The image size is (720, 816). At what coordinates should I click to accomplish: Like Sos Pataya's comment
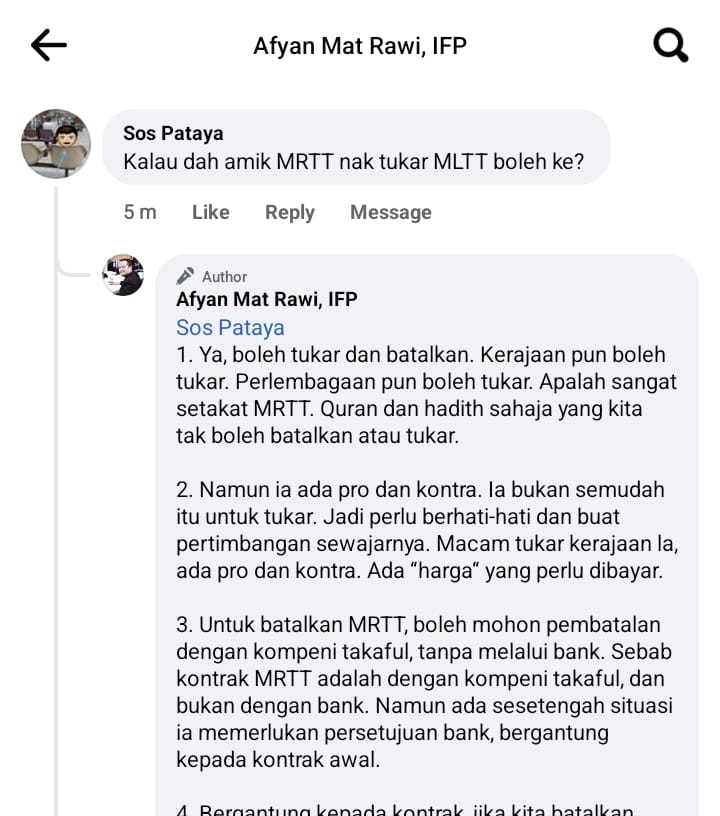[x=211, y=212]
